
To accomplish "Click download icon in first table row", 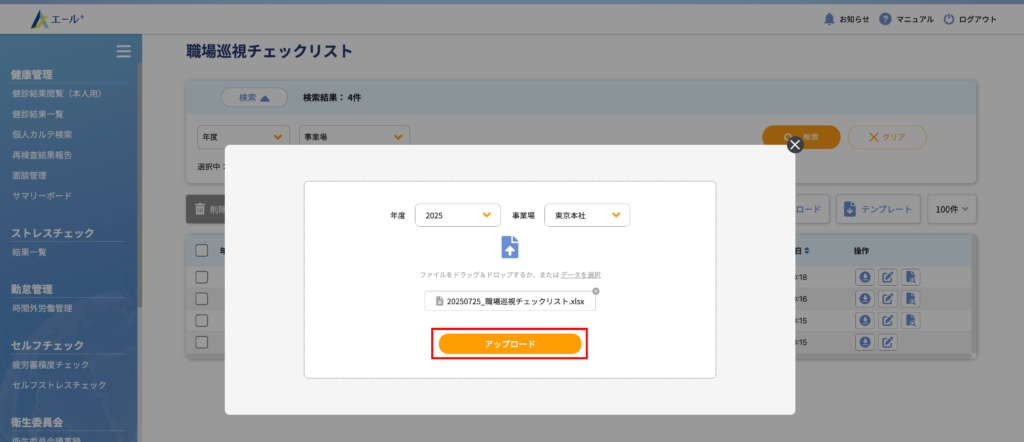I will pyautogui.click(x=864, y=277).
